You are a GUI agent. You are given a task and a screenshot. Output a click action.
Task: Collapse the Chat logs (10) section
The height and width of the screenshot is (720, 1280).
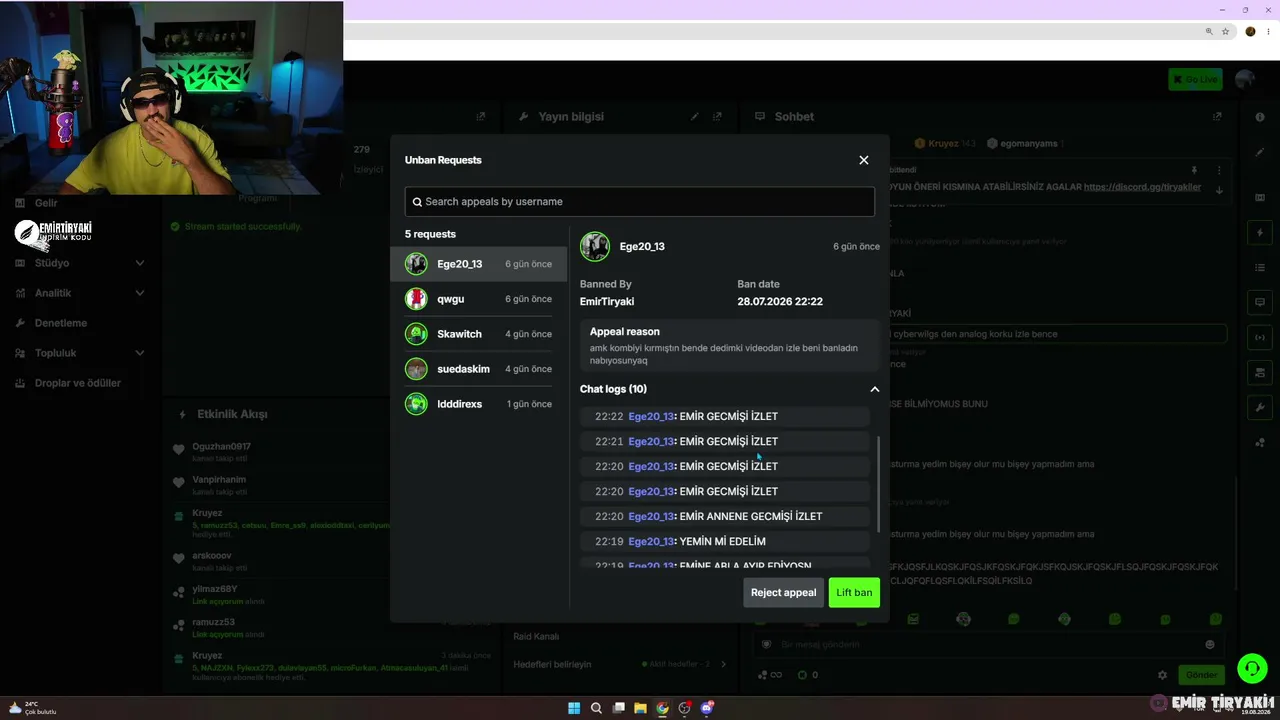(874, 389)
